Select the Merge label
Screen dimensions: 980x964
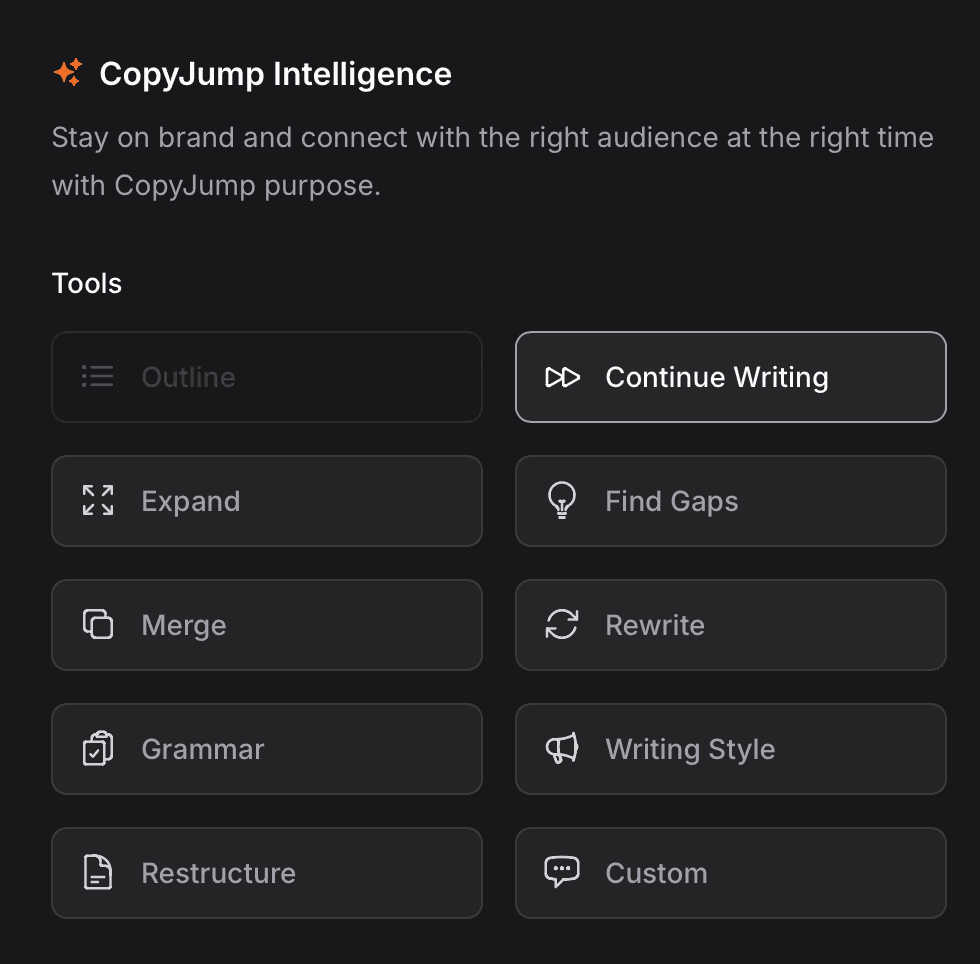[184, 625]
